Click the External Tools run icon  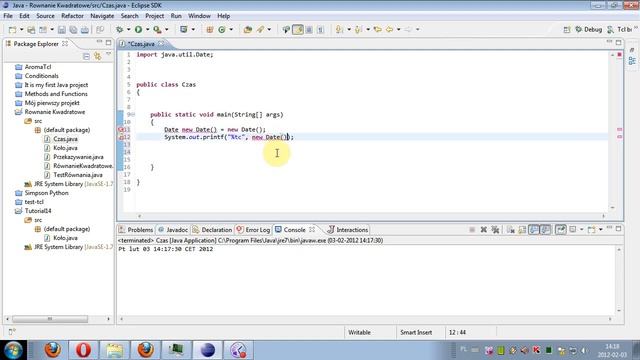point(157,29)
